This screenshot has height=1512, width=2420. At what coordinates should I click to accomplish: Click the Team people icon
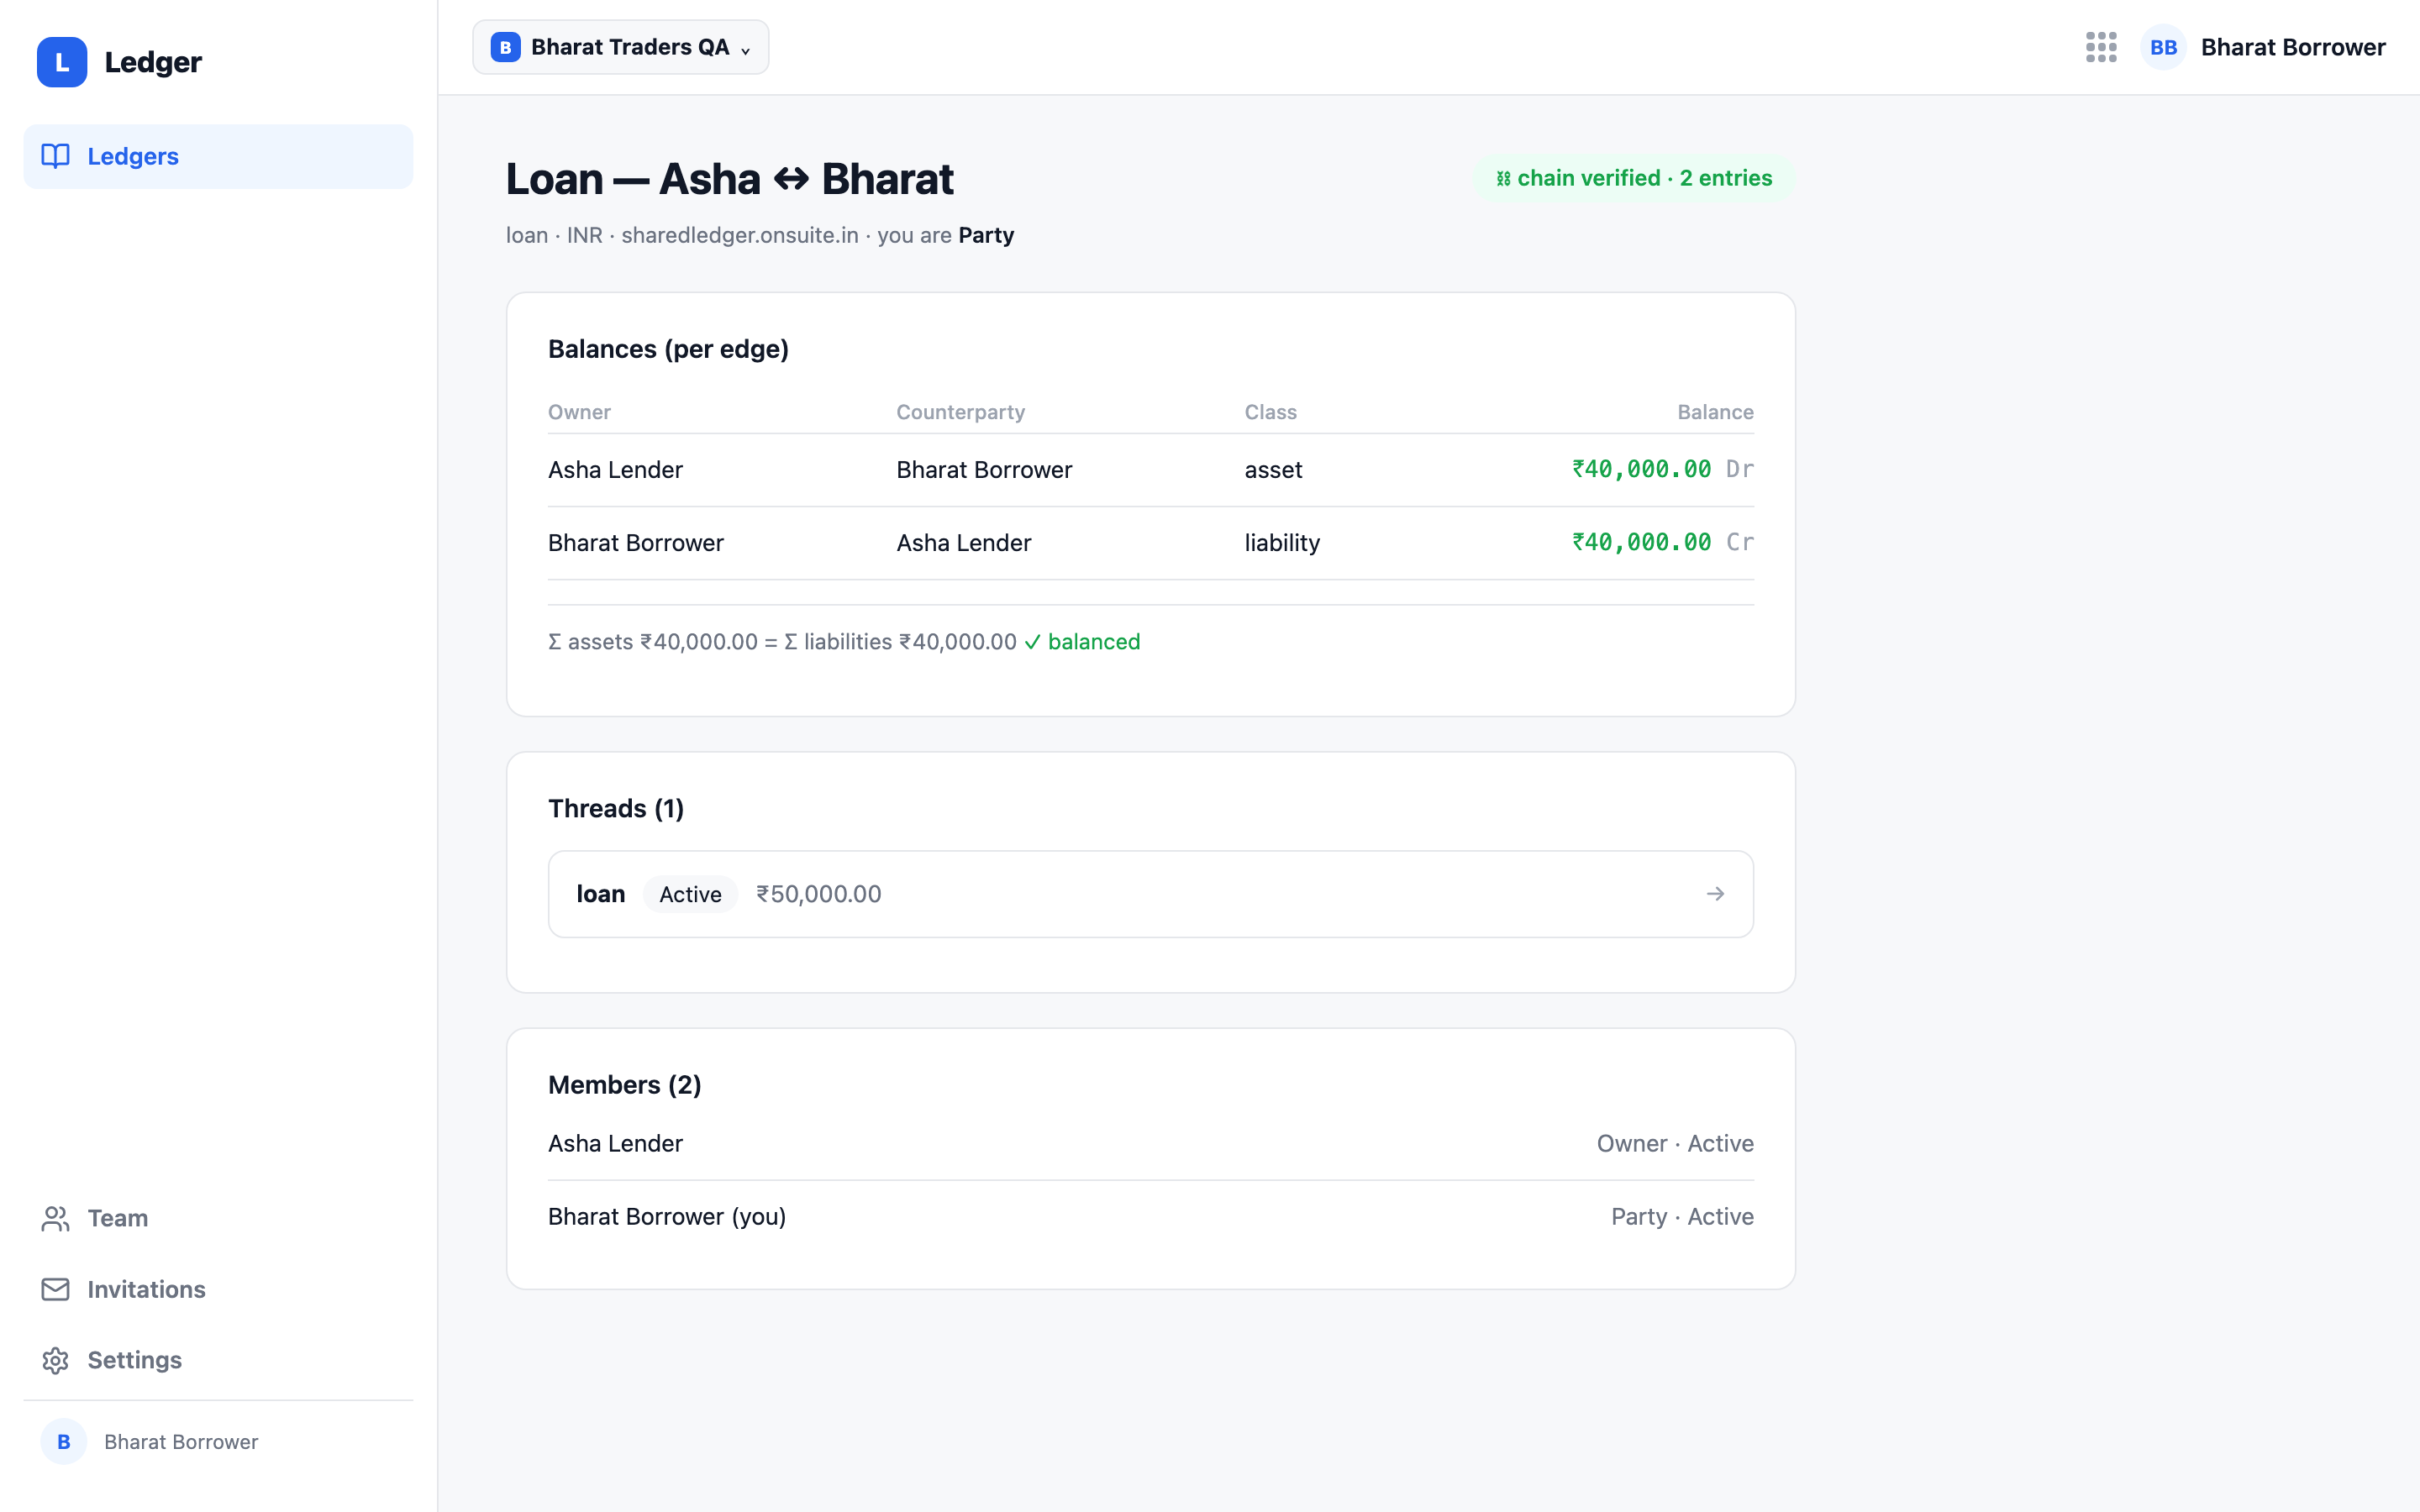[x=55, y=1218]
